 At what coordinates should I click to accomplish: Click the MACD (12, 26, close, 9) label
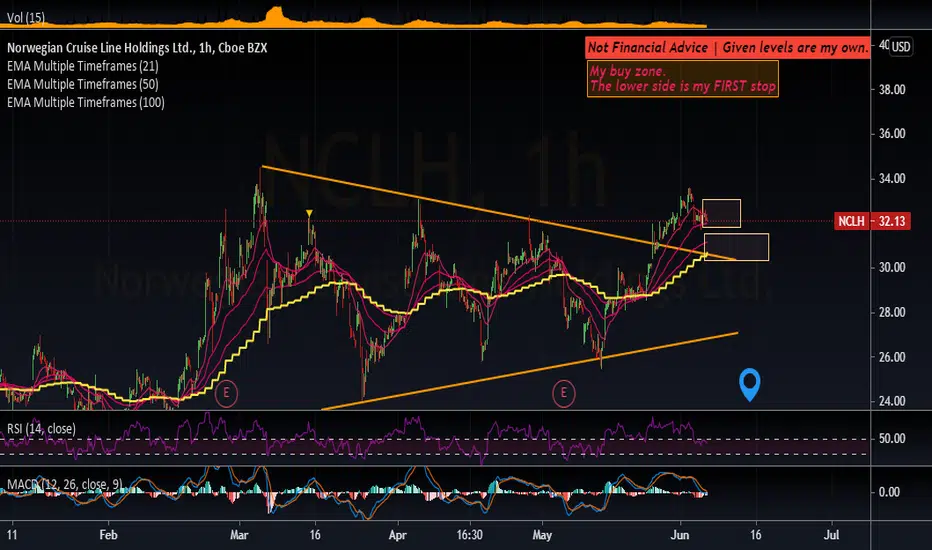pyautogui.click(x=65, y=484)
